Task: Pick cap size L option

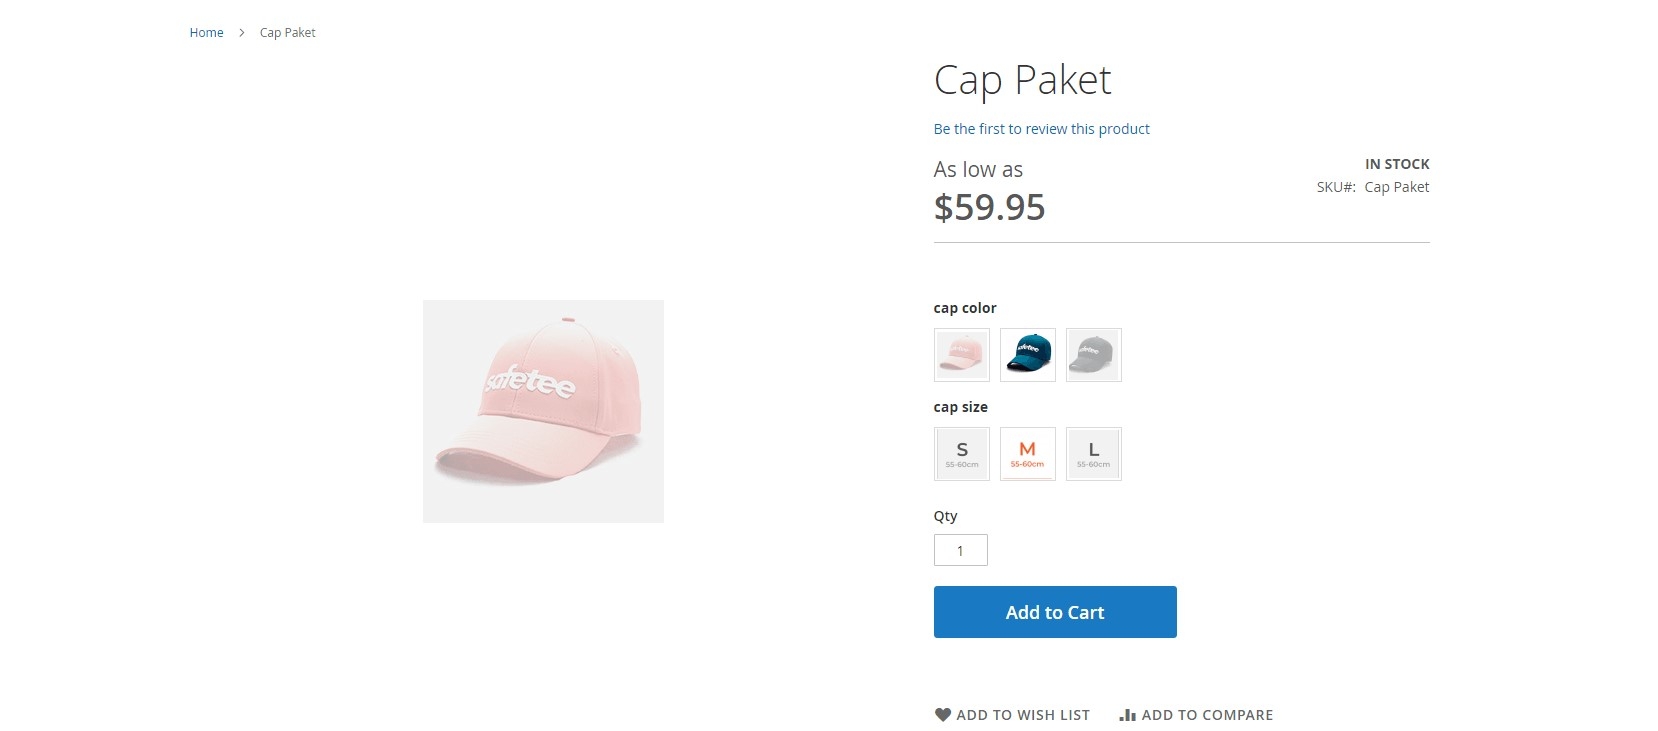Action: click(x=1093, y=454)
